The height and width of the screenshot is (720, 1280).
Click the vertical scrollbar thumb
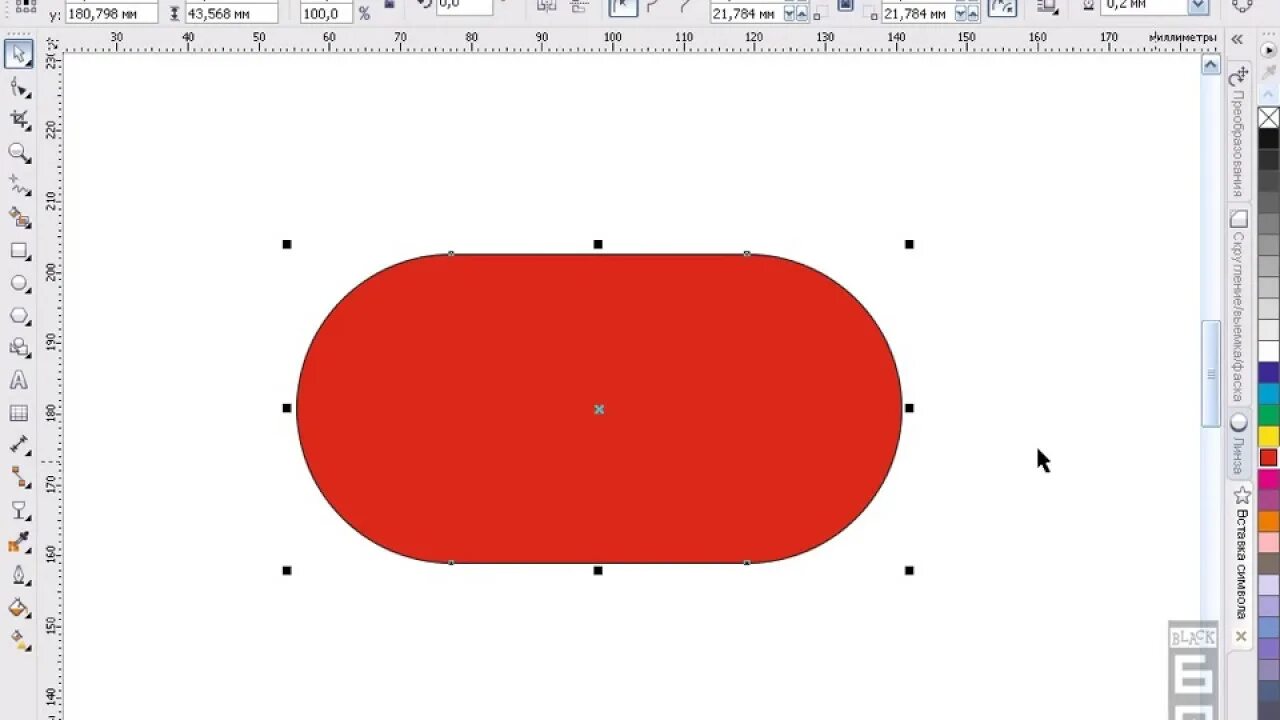[x=1211, y=374]
